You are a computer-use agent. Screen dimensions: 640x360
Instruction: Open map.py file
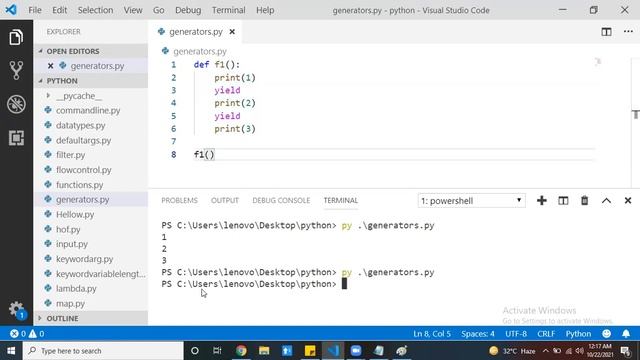pyautogui.click(x=91, y=303)
